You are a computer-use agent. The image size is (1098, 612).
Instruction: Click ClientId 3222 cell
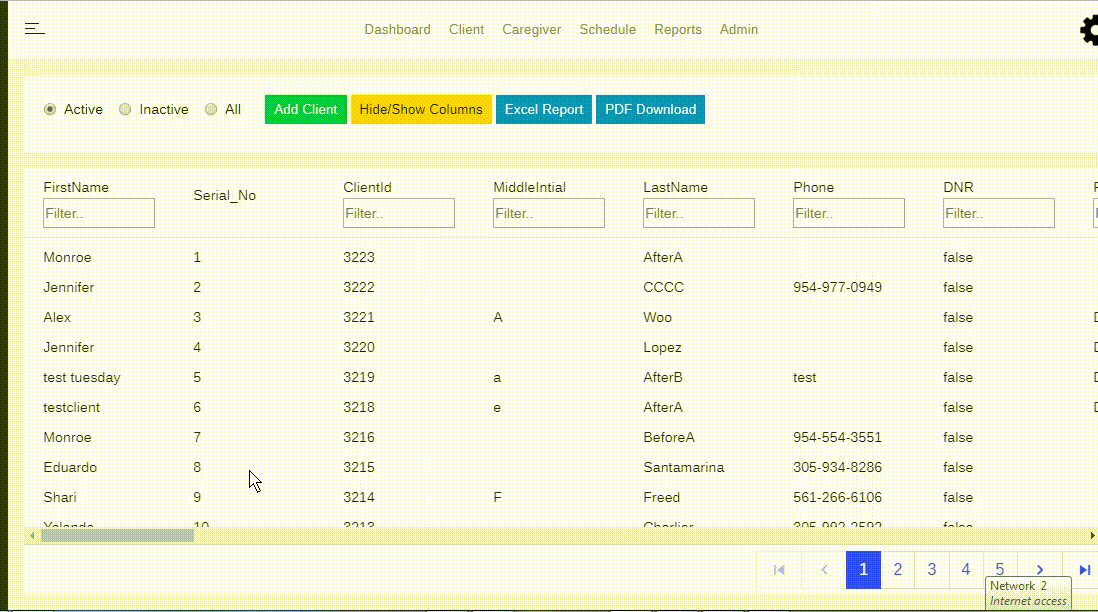(359, 287)
